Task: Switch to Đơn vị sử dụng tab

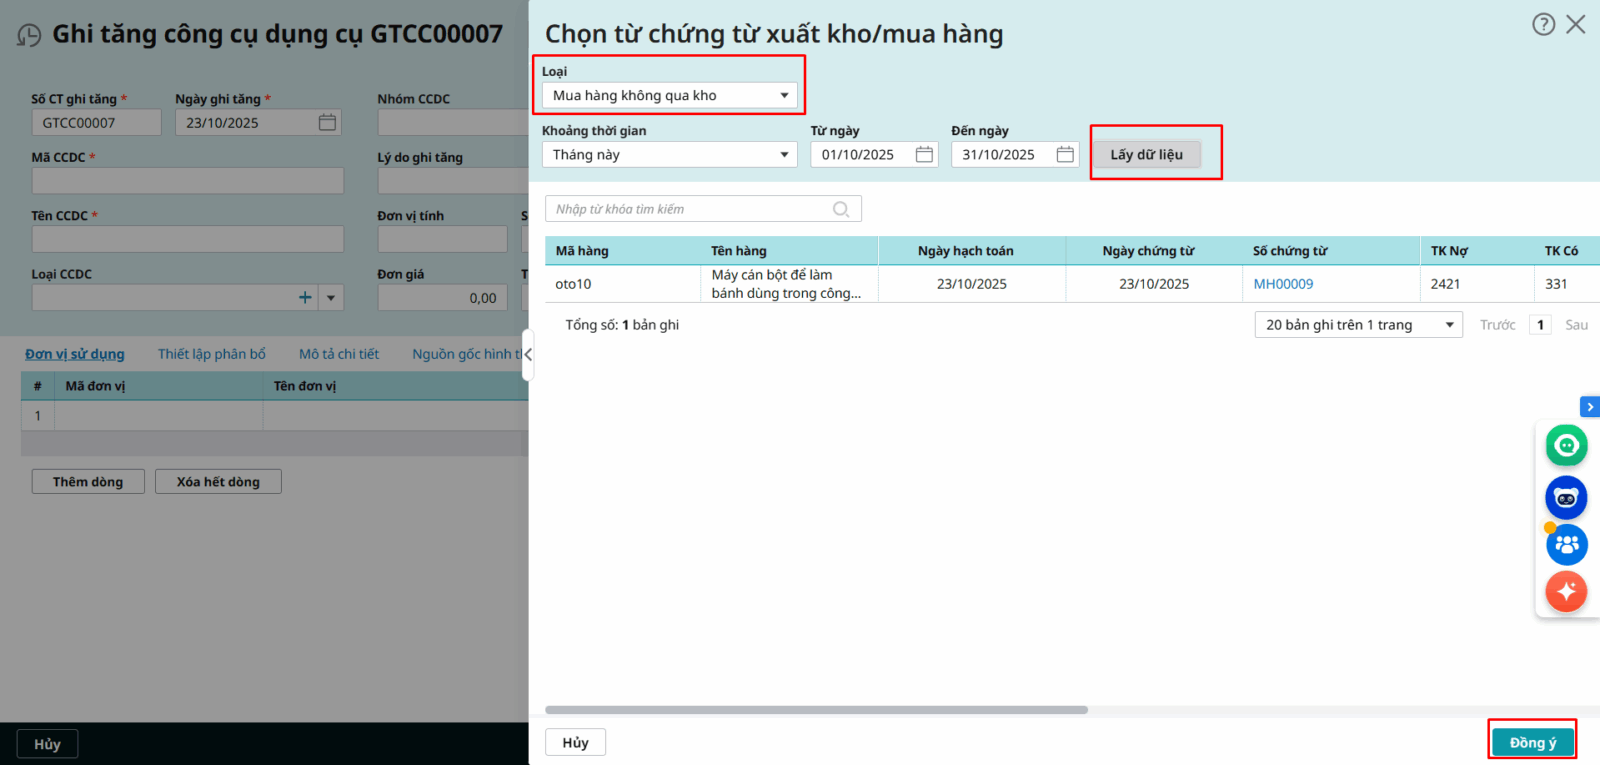Action: click(75, 354)
